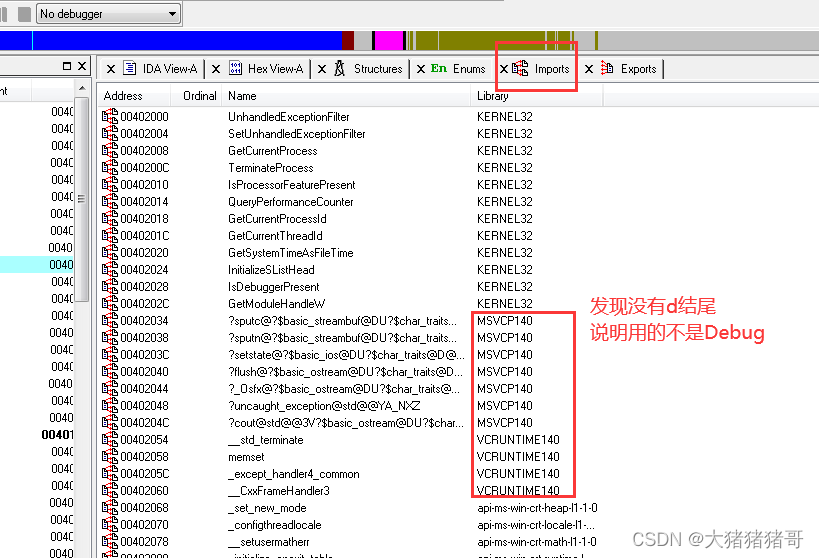Click the Hex View-A tab icon
Viewport: 819px width, 558px height.
tap(236, 68)
